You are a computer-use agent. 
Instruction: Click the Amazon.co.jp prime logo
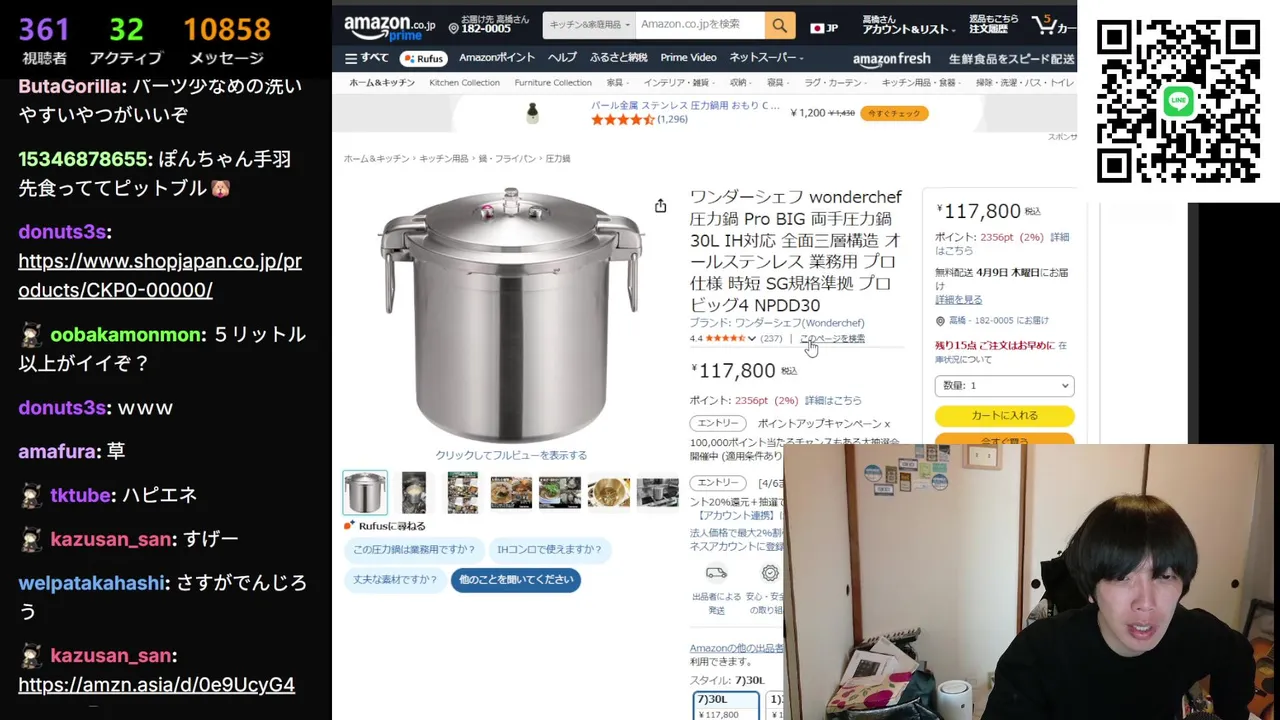tap(389, 27)
